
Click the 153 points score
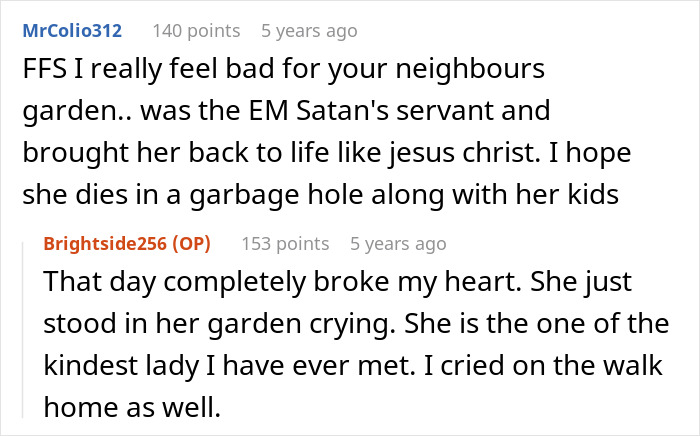[284, 243]
